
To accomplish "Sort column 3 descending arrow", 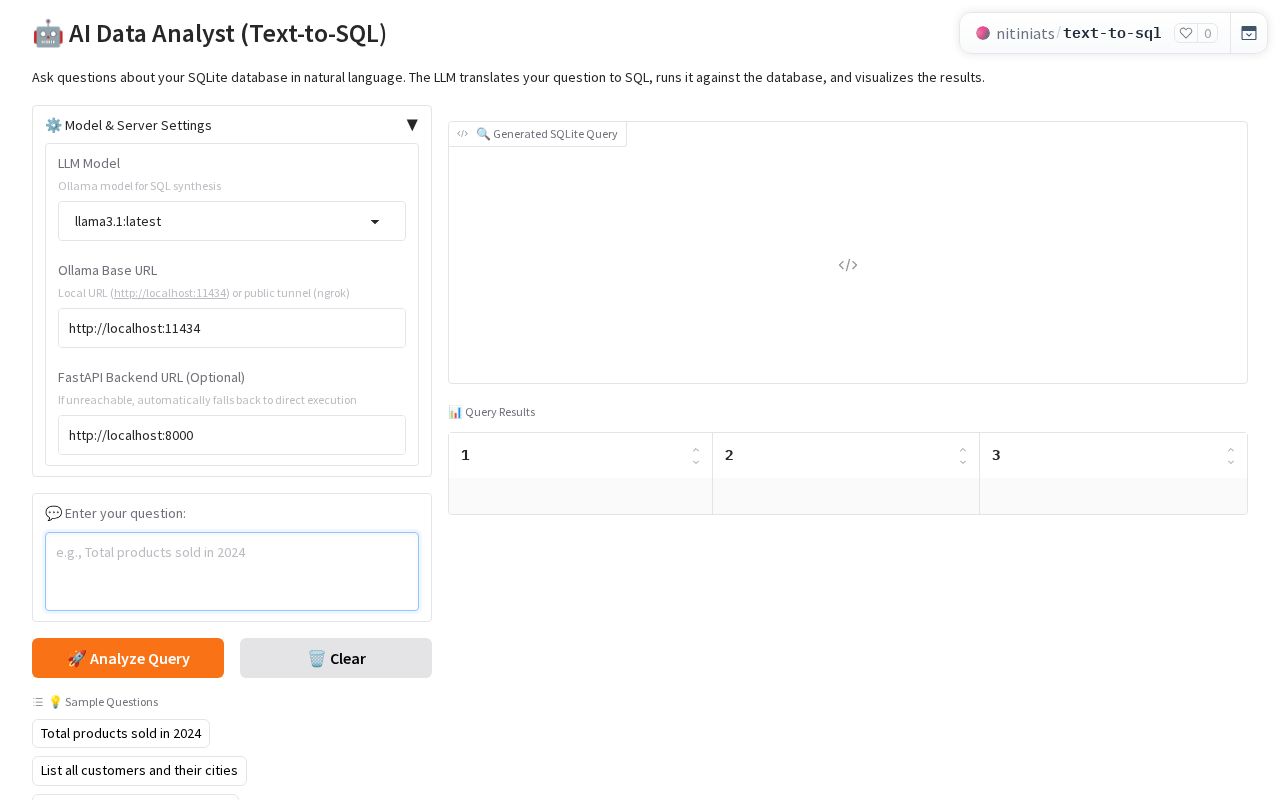I will [x=1230, y=462].
